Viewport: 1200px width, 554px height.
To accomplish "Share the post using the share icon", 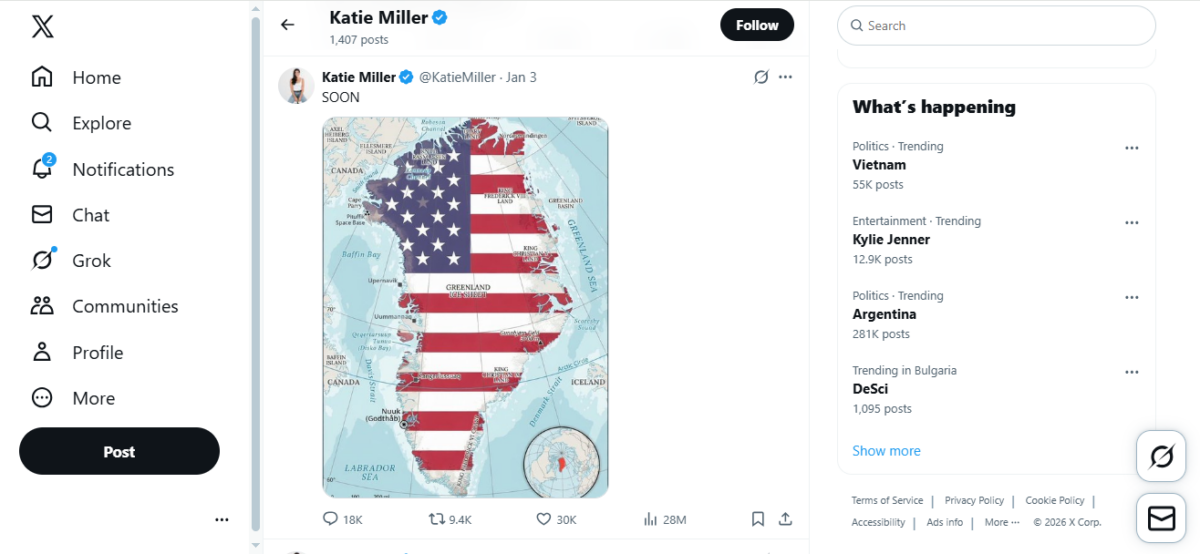I will (x=785, y=519).
